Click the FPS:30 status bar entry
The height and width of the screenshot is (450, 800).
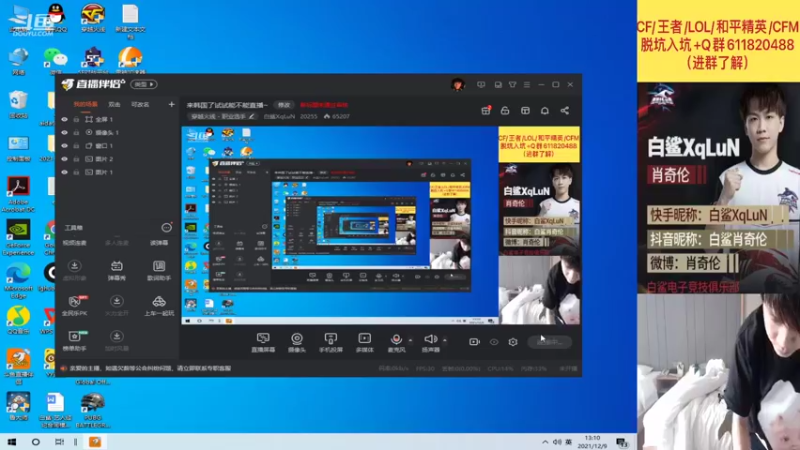[x=425, y=368]
